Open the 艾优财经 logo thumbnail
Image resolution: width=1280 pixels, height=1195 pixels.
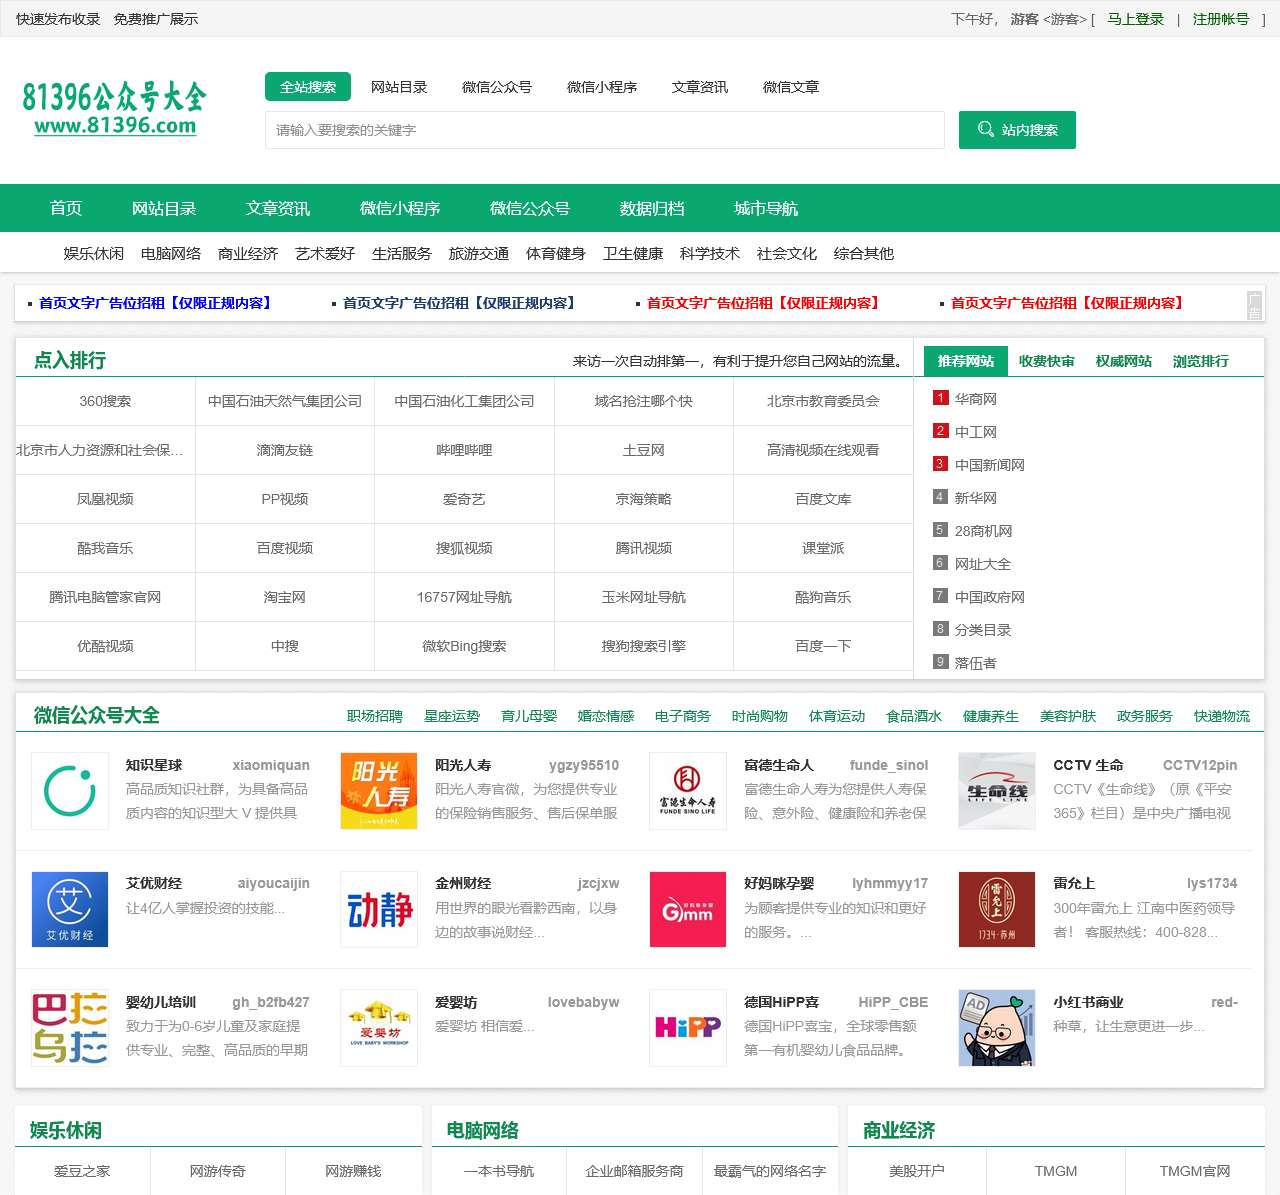[x=70, y=909]
